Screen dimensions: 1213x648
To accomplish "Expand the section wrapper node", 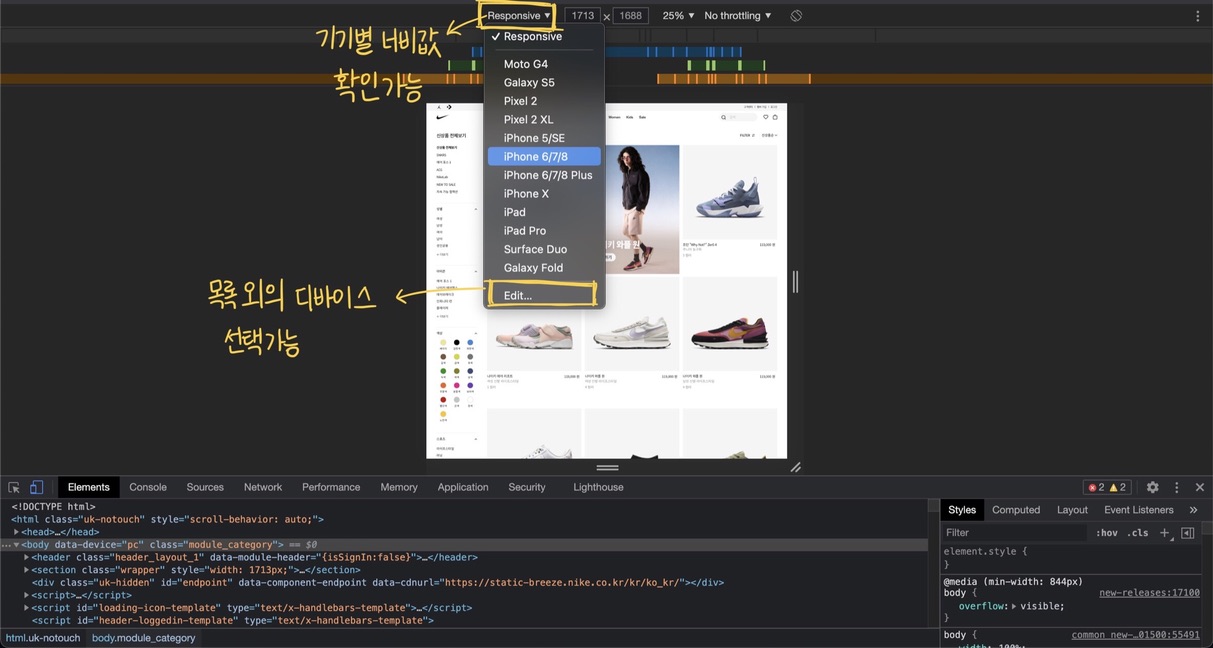I will pos(28,570).
